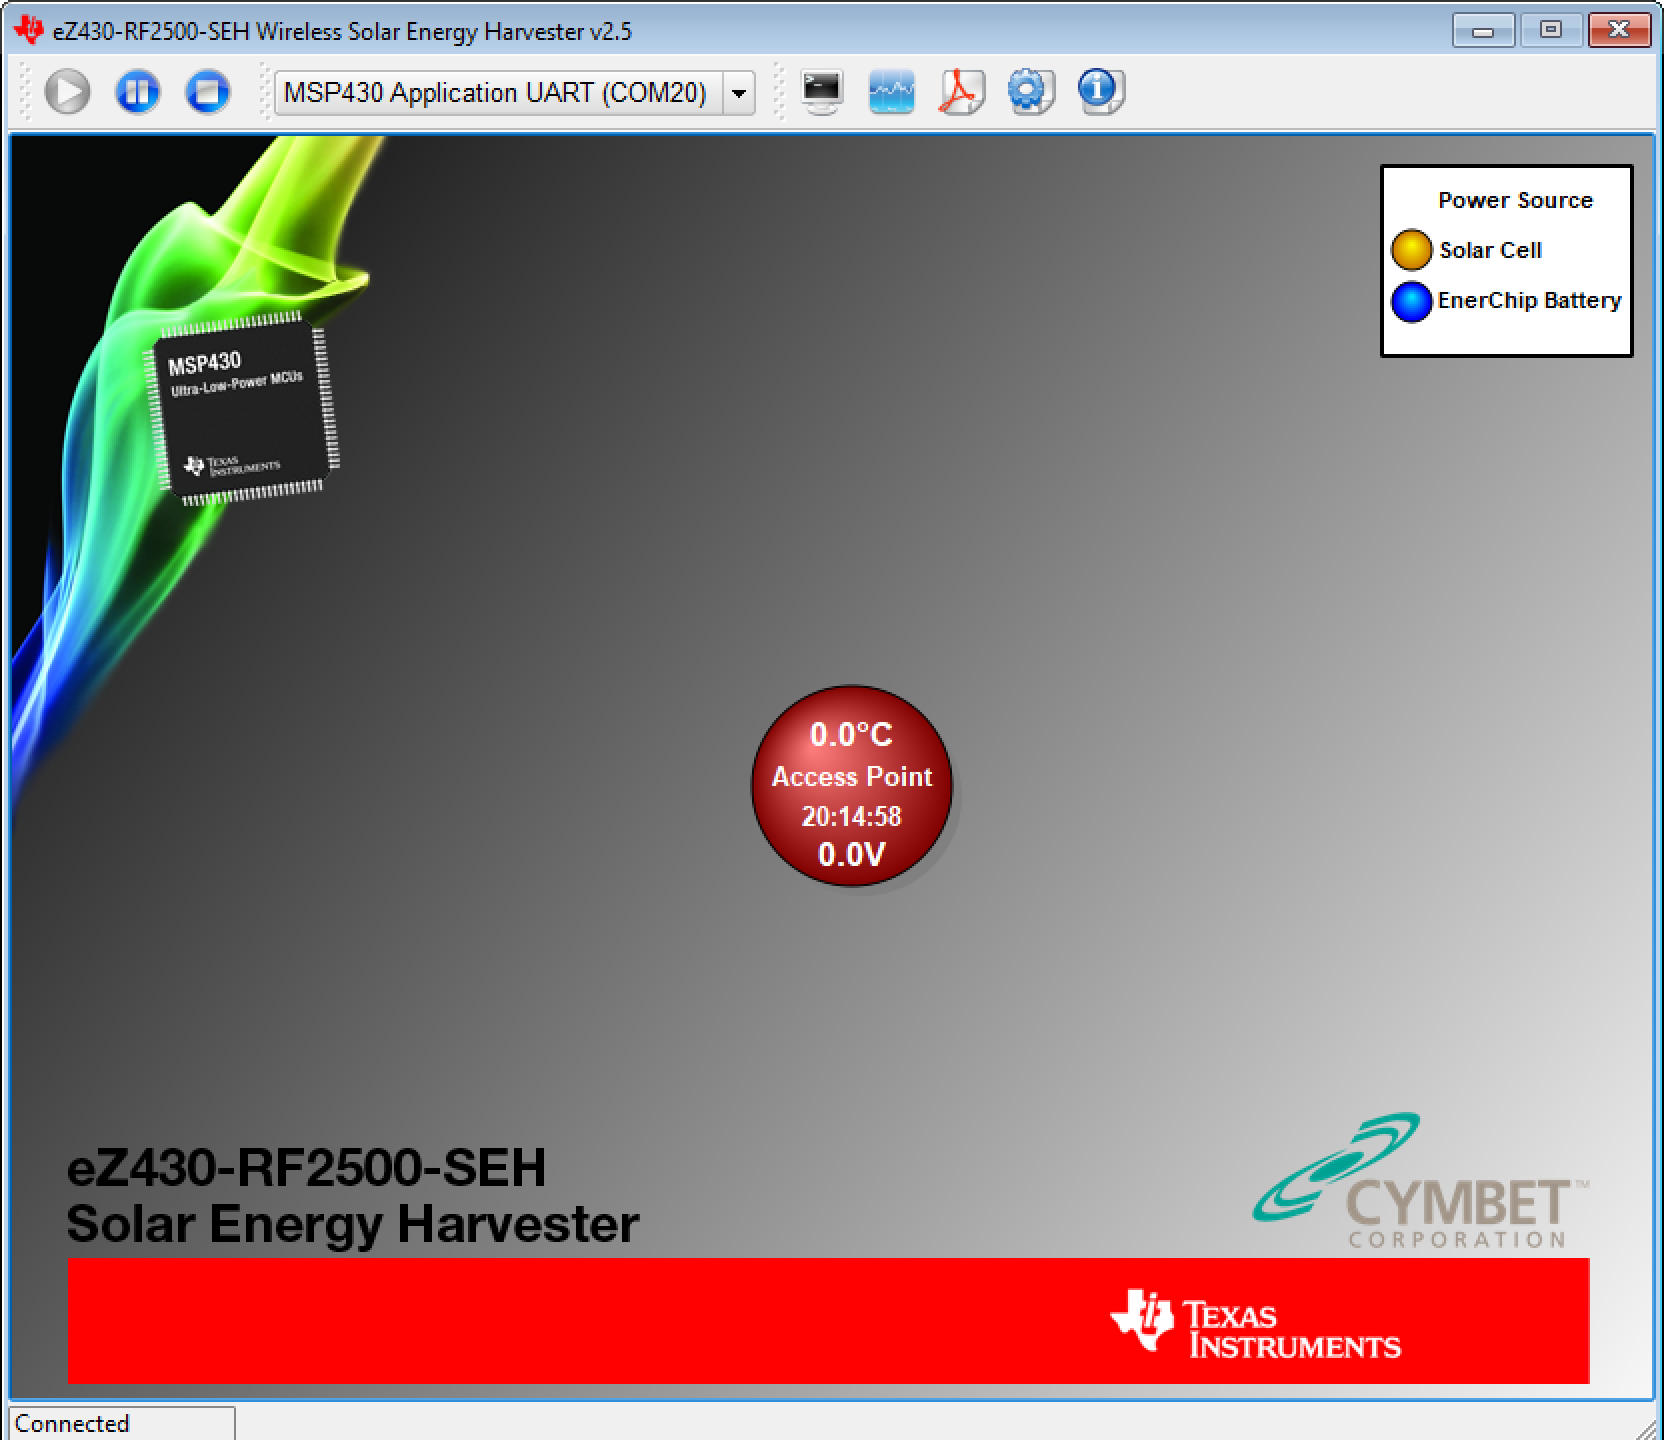
Task: Click the EnerChip Battery blue indicator
Action: (1411, 302)
